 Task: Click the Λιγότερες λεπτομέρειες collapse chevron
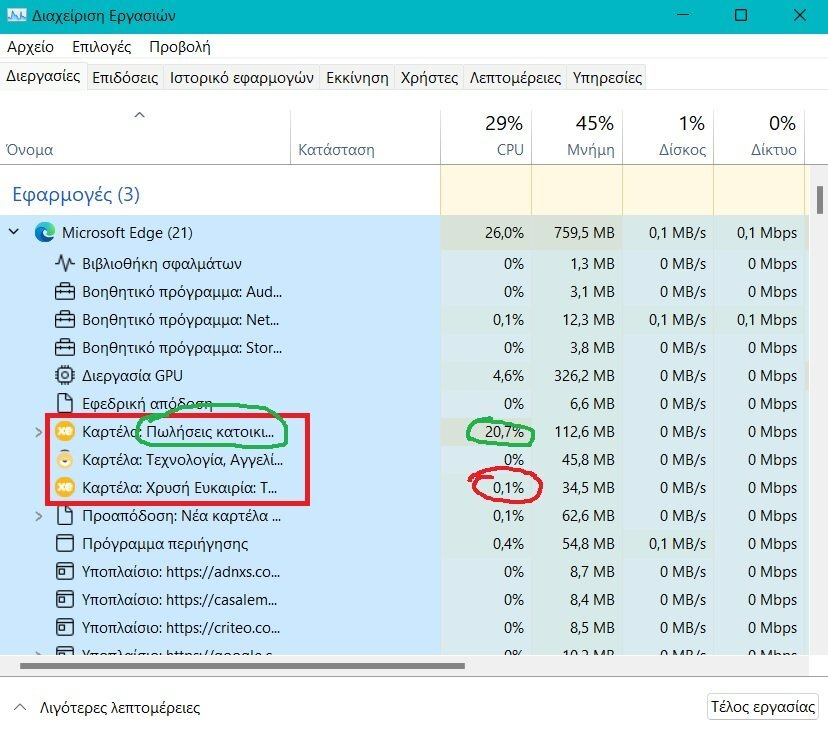(20, 707)
